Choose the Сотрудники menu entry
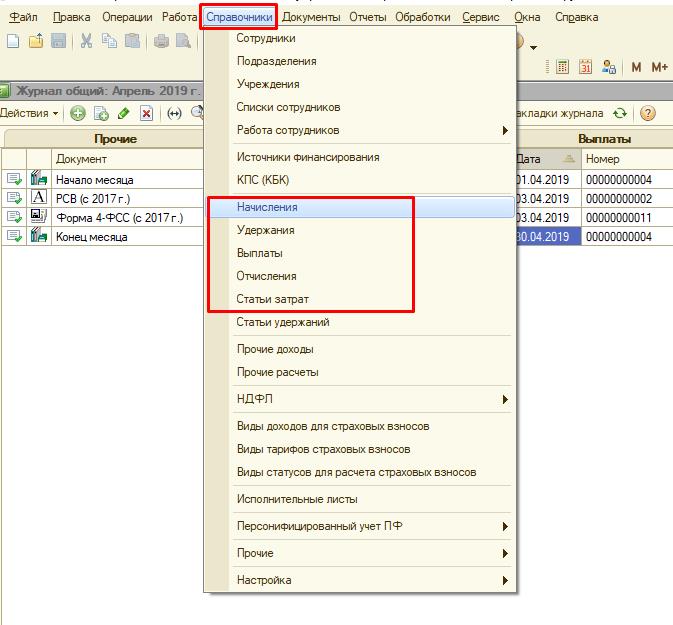Screen dimensions: 673x625 coord(265,38)
